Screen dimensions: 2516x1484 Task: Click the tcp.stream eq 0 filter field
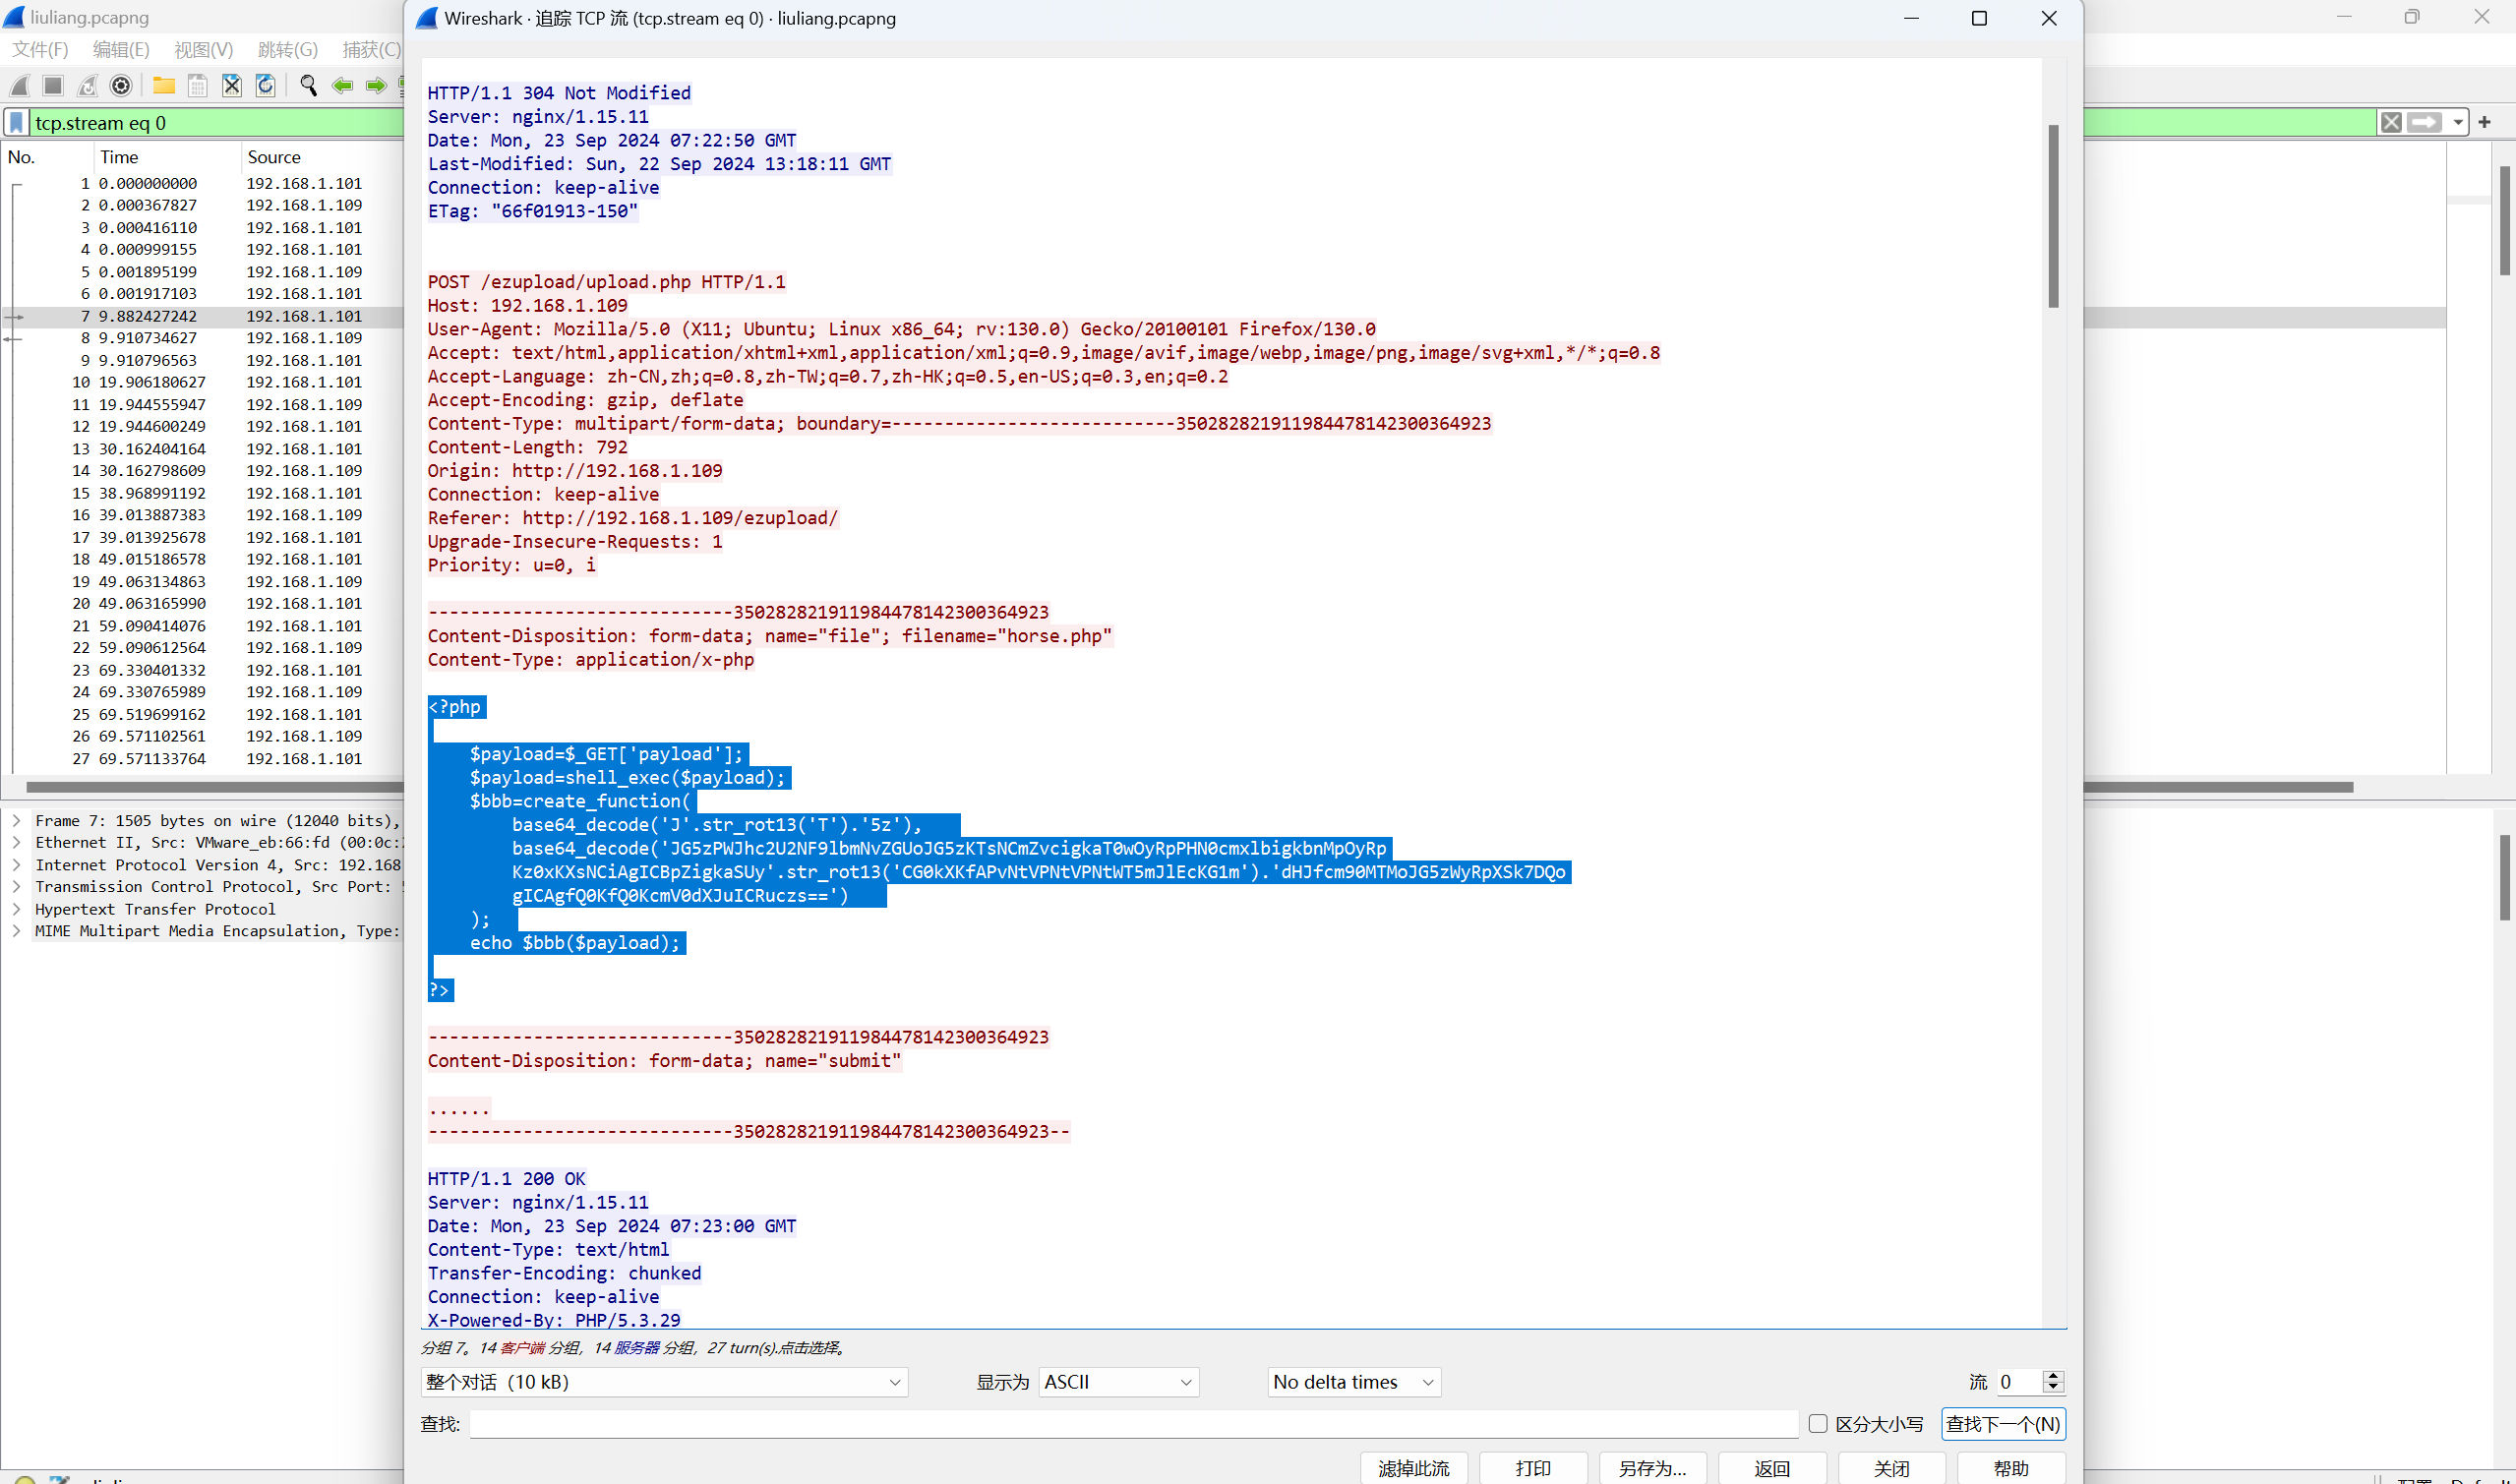coord(216,123)
